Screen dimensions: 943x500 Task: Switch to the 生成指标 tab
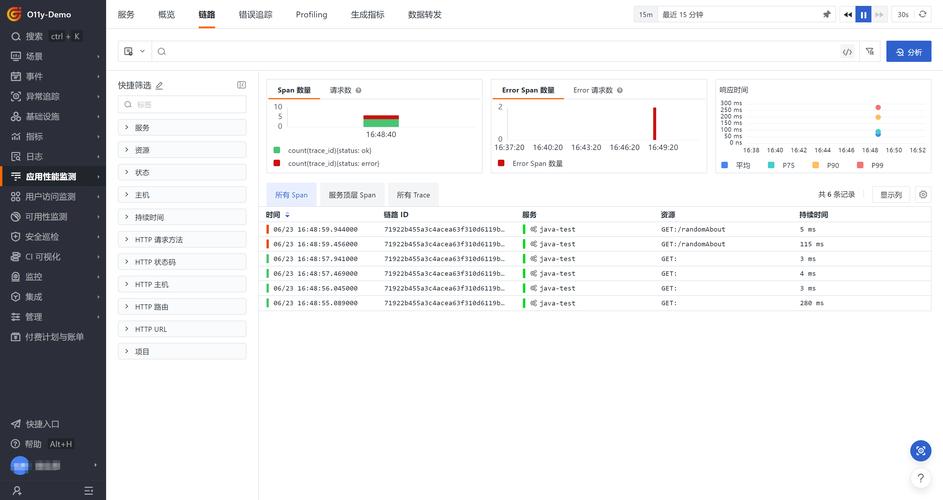click(367, 14)
